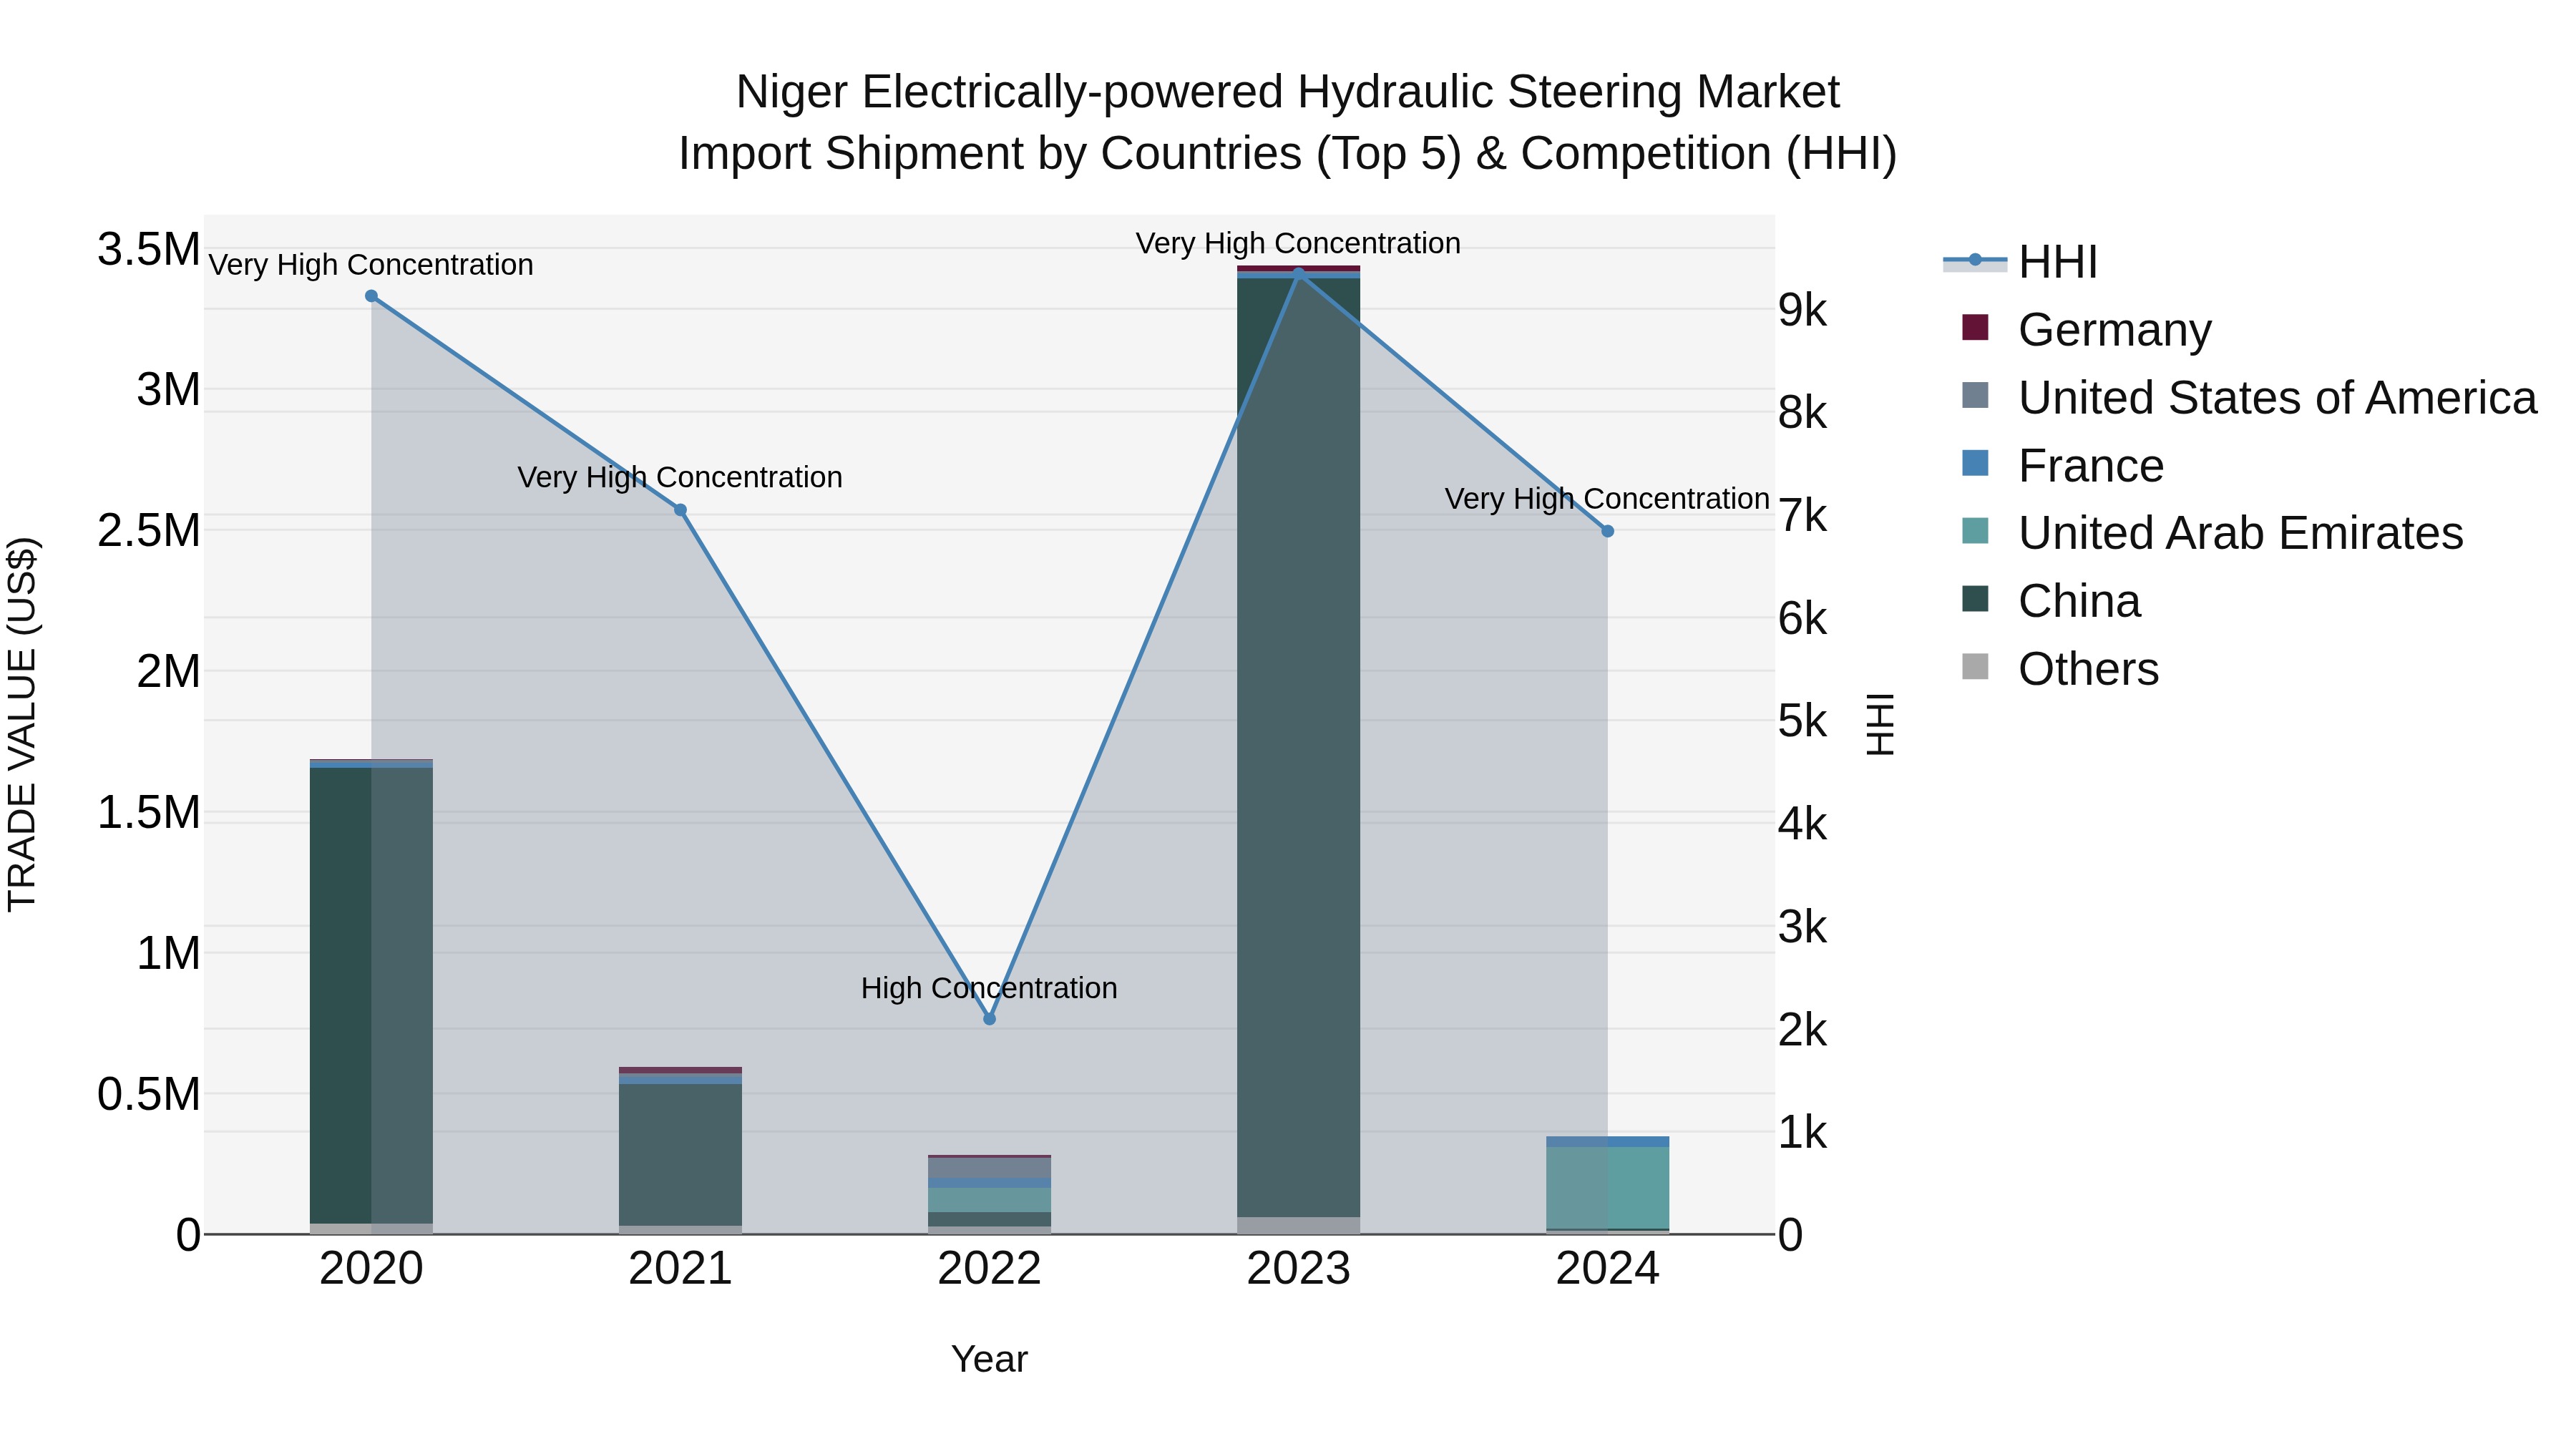
Task: Click the United States slate legend swatch
Action: pyautogui.click(x=1975, y=395)
